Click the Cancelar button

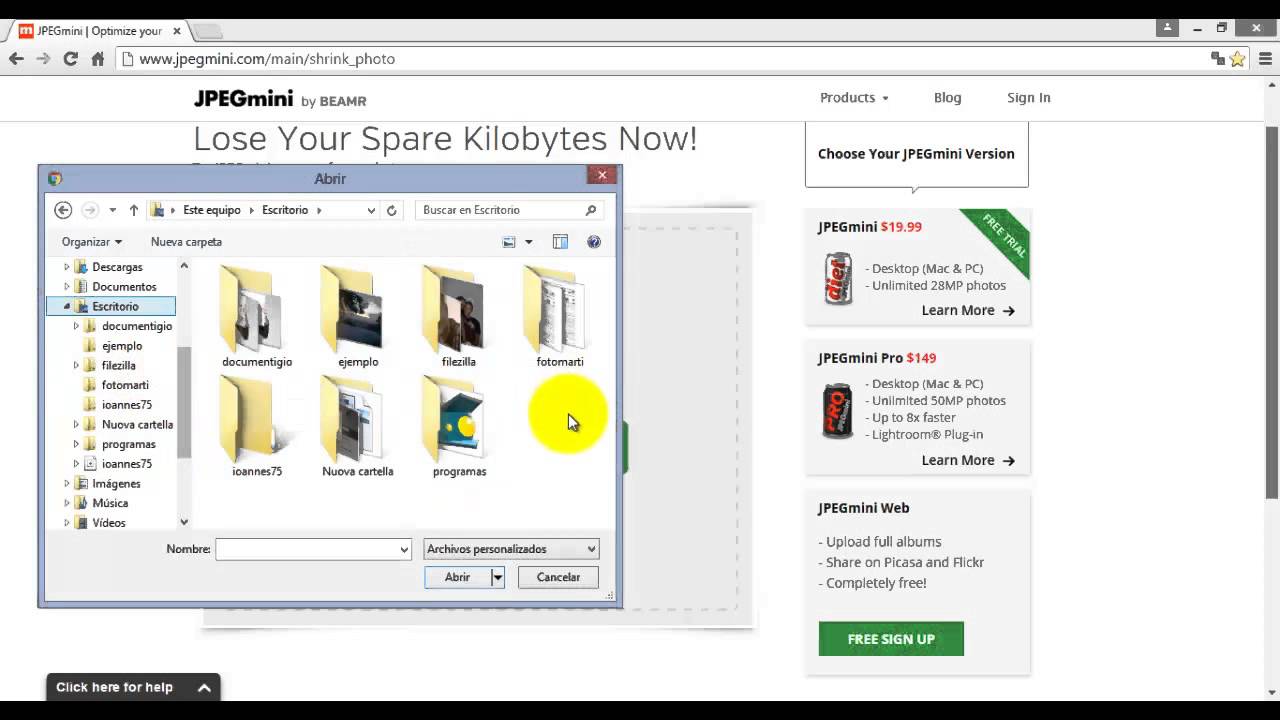click(x=558, y=577)
